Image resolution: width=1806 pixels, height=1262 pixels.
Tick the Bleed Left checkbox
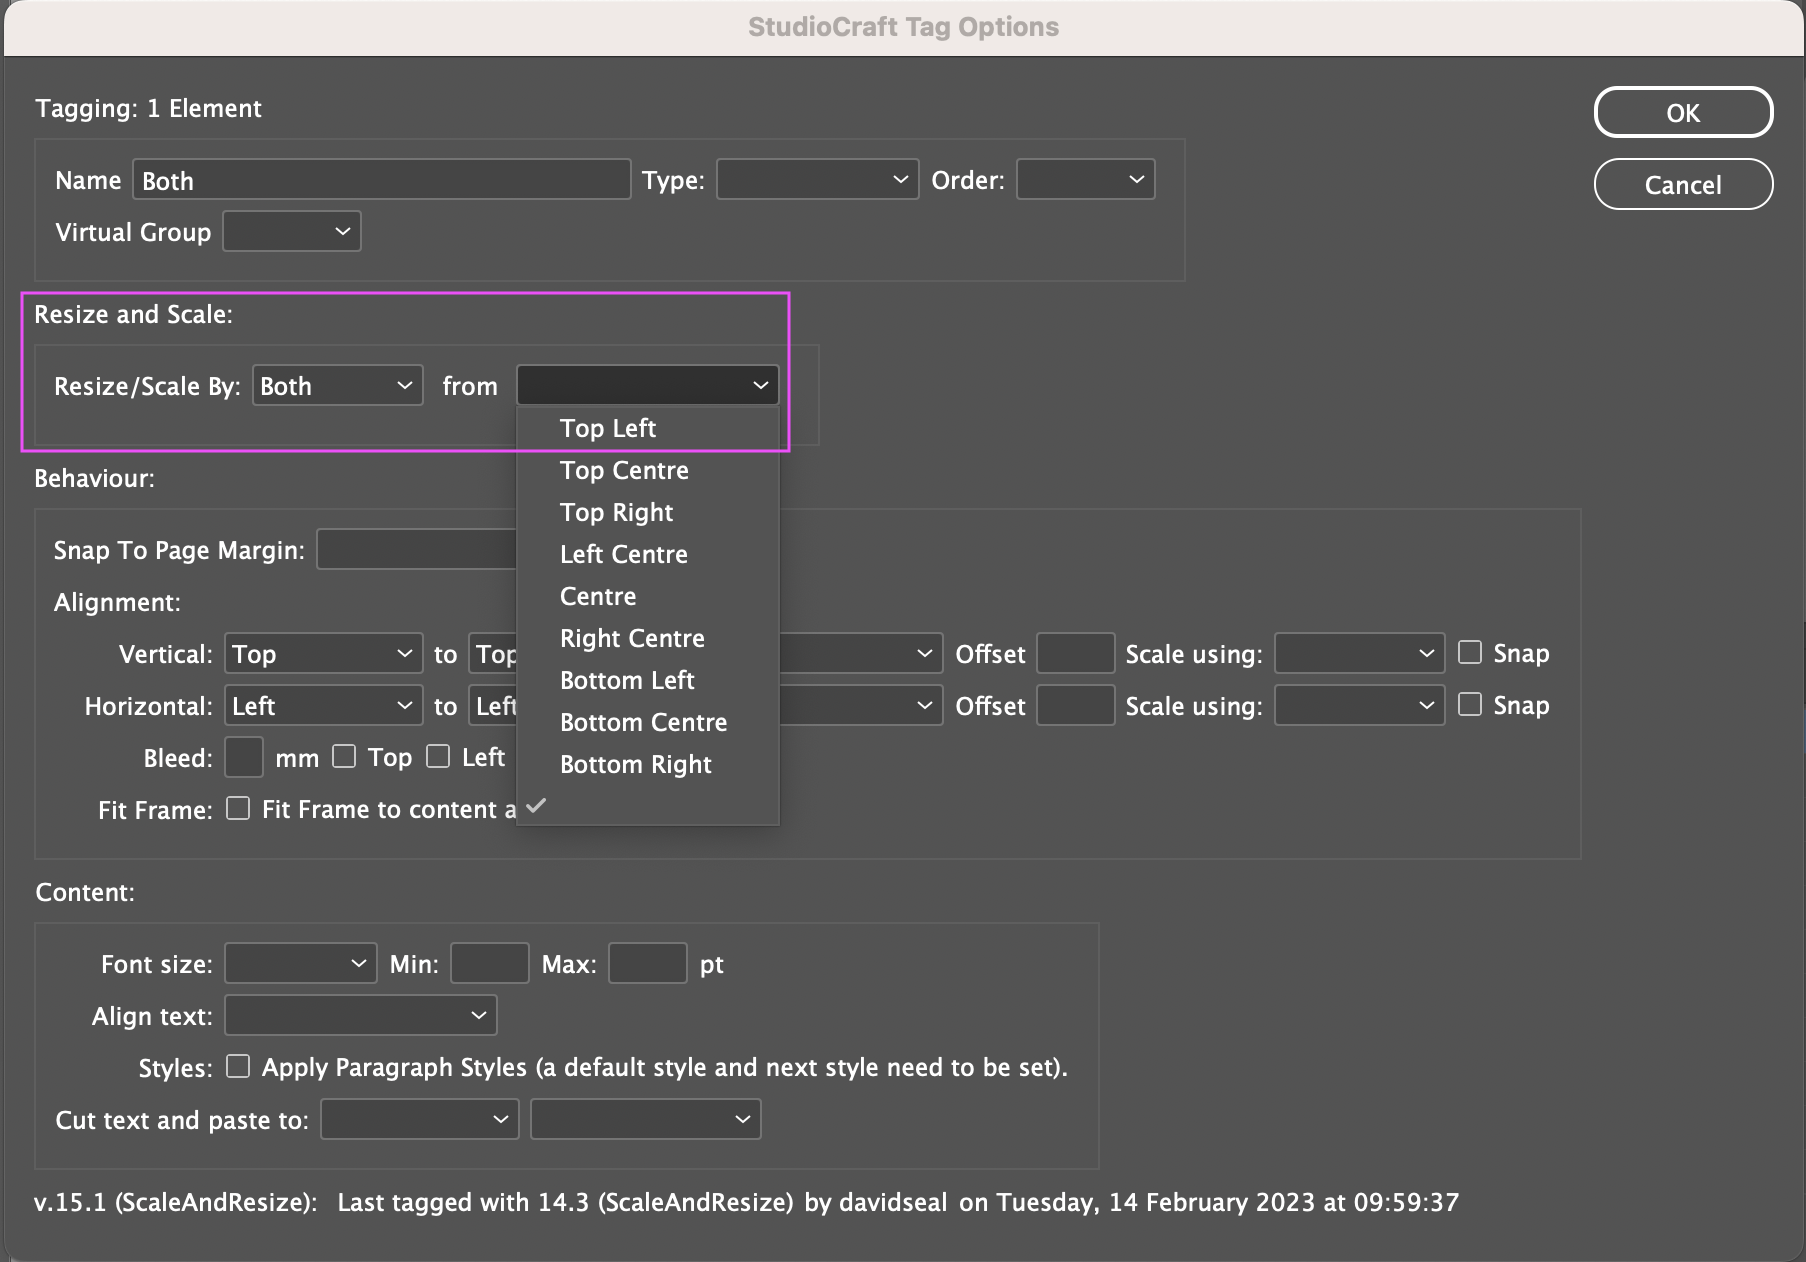click(438, 757)
